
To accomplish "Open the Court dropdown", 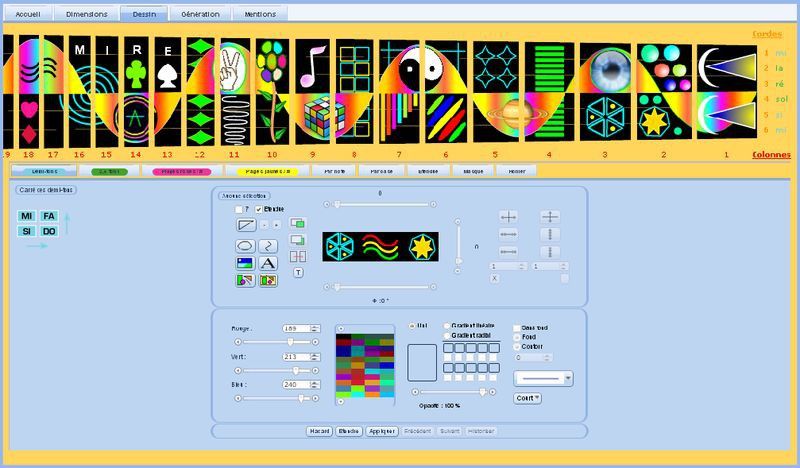I will (x=527, y=397).
